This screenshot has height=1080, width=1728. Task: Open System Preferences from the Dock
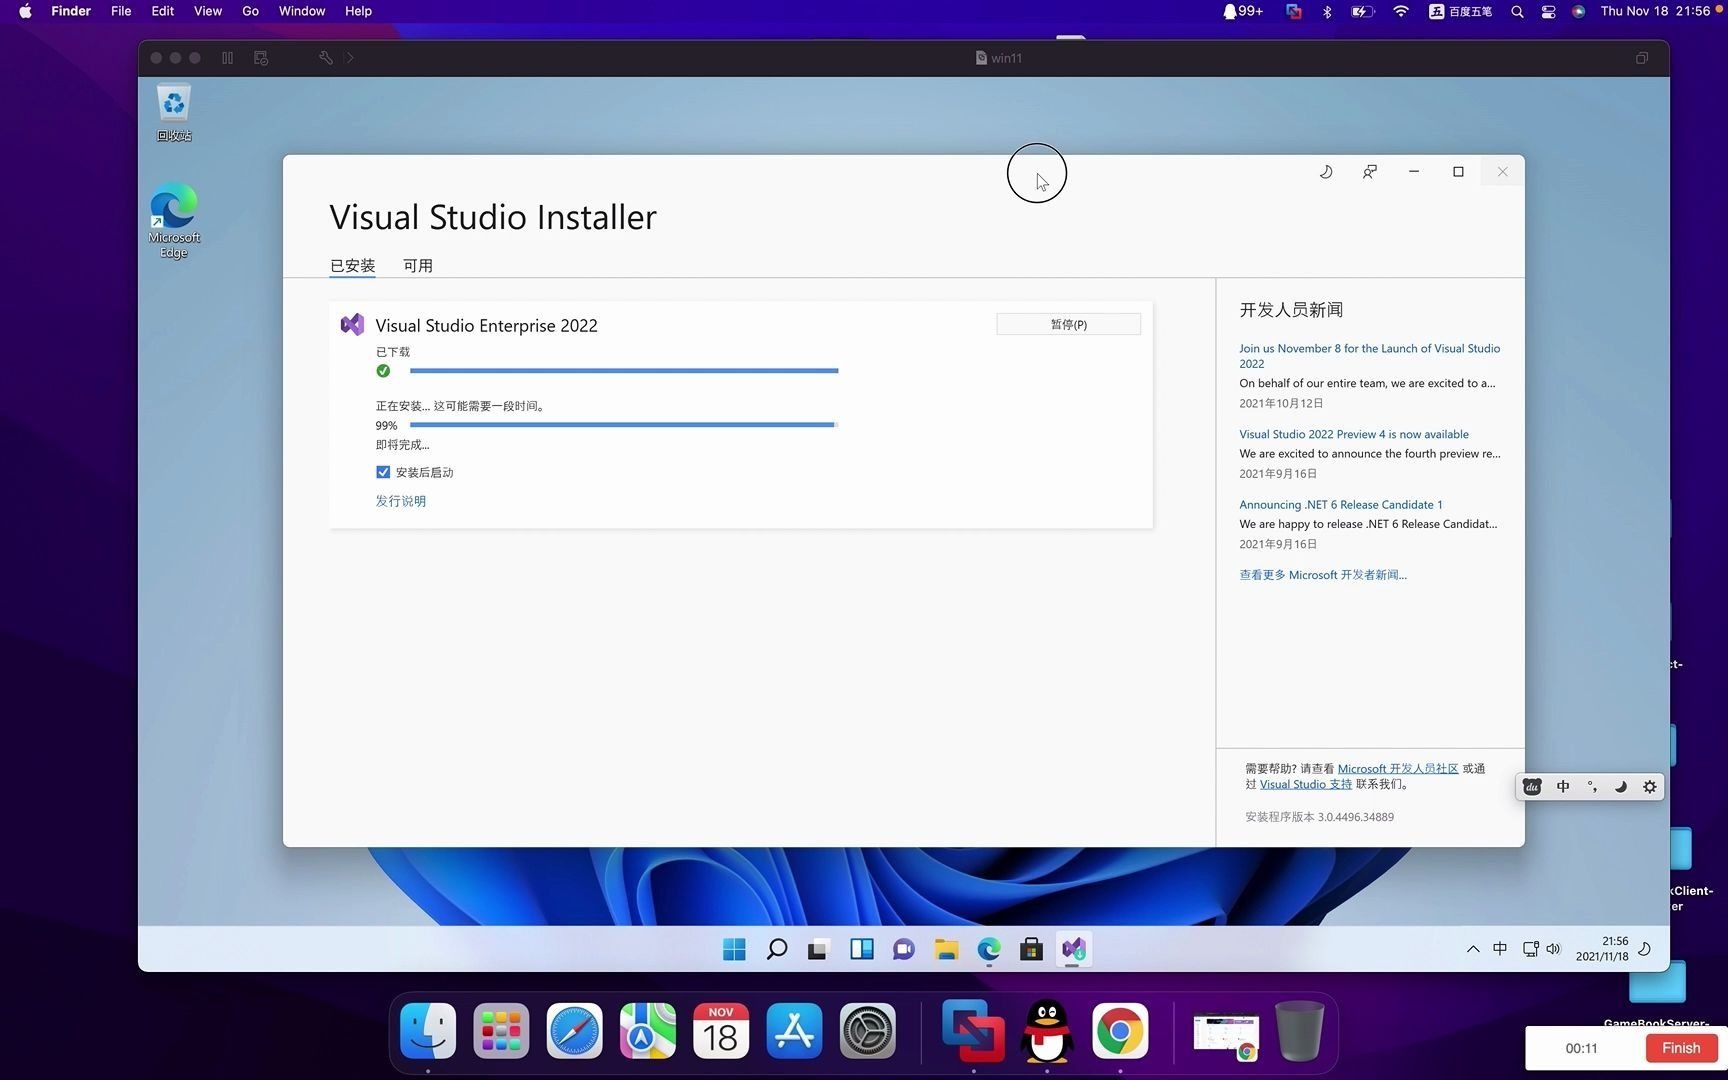pyautogui.click(x=868, y=1031)
